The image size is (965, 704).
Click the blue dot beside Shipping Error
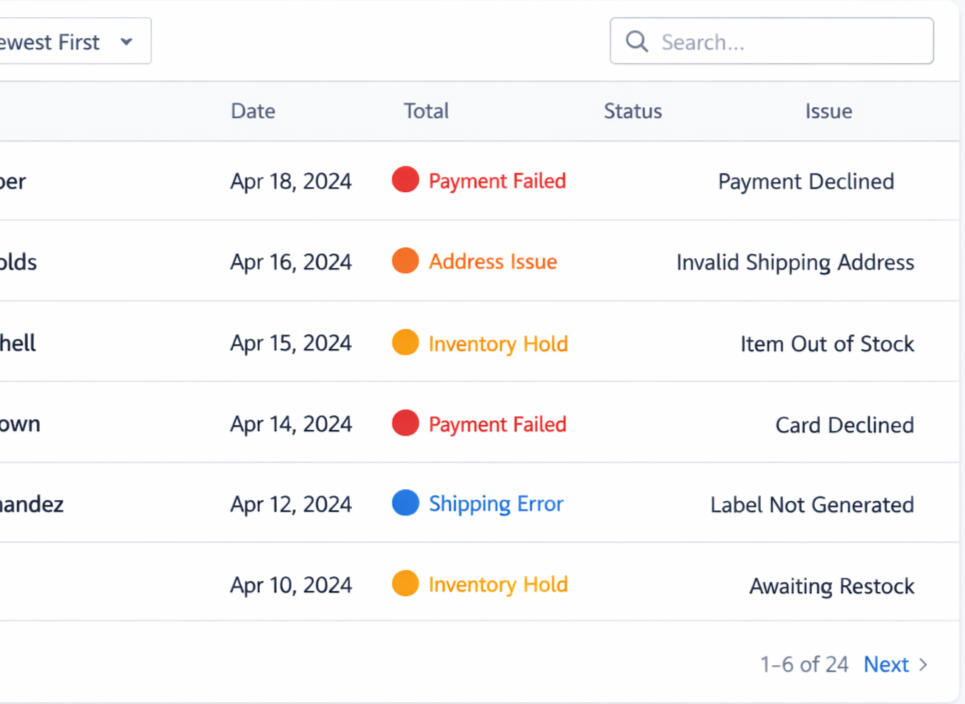coord(405,504)
